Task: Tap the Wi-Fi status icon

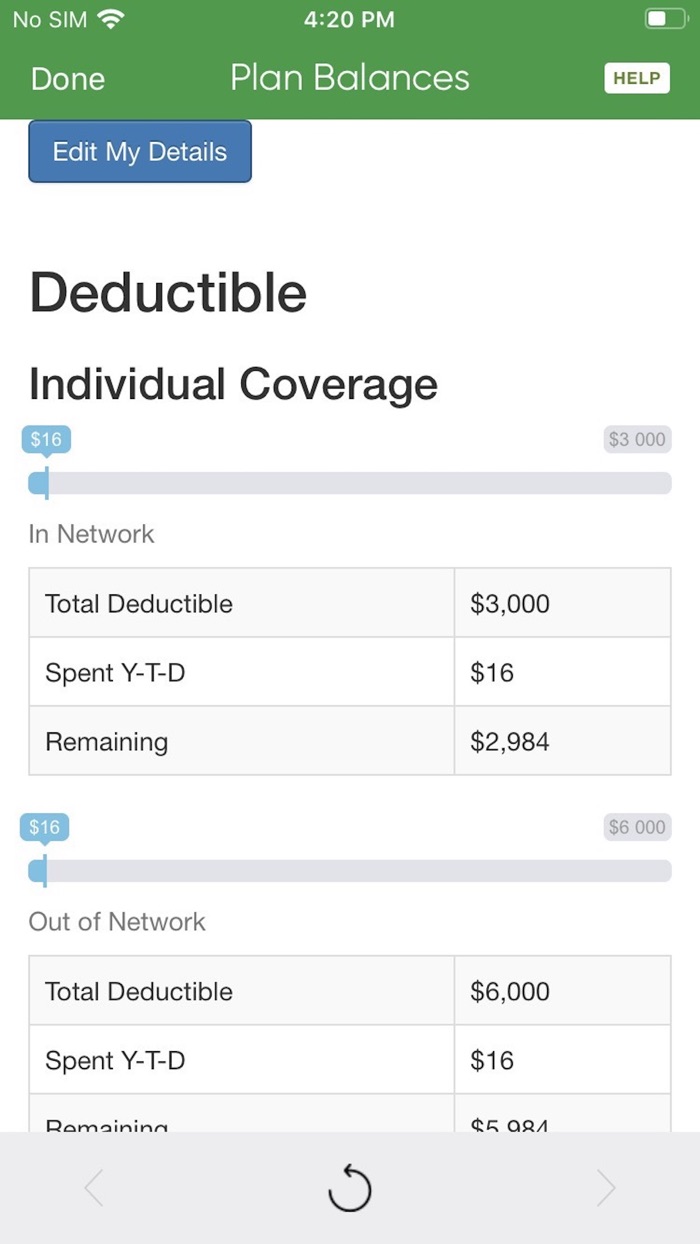Action: click(112, 19)
